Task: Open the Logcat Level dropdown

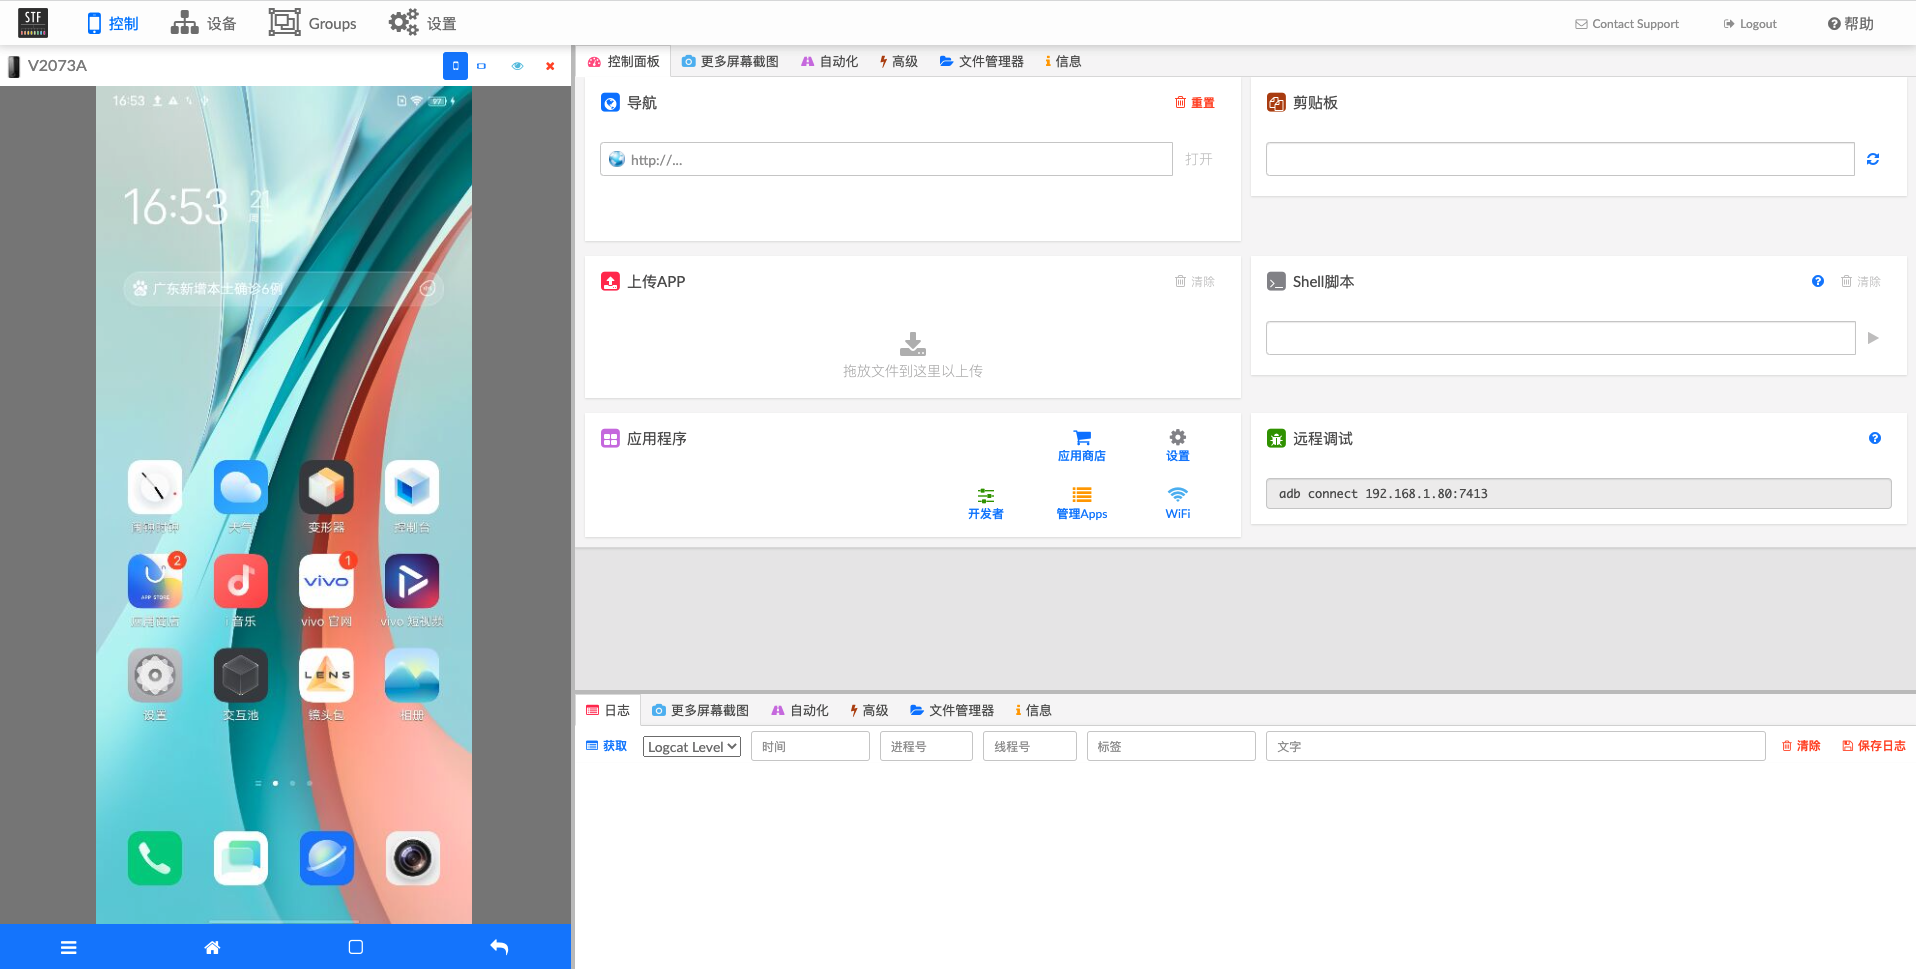Action: [691, 747]
